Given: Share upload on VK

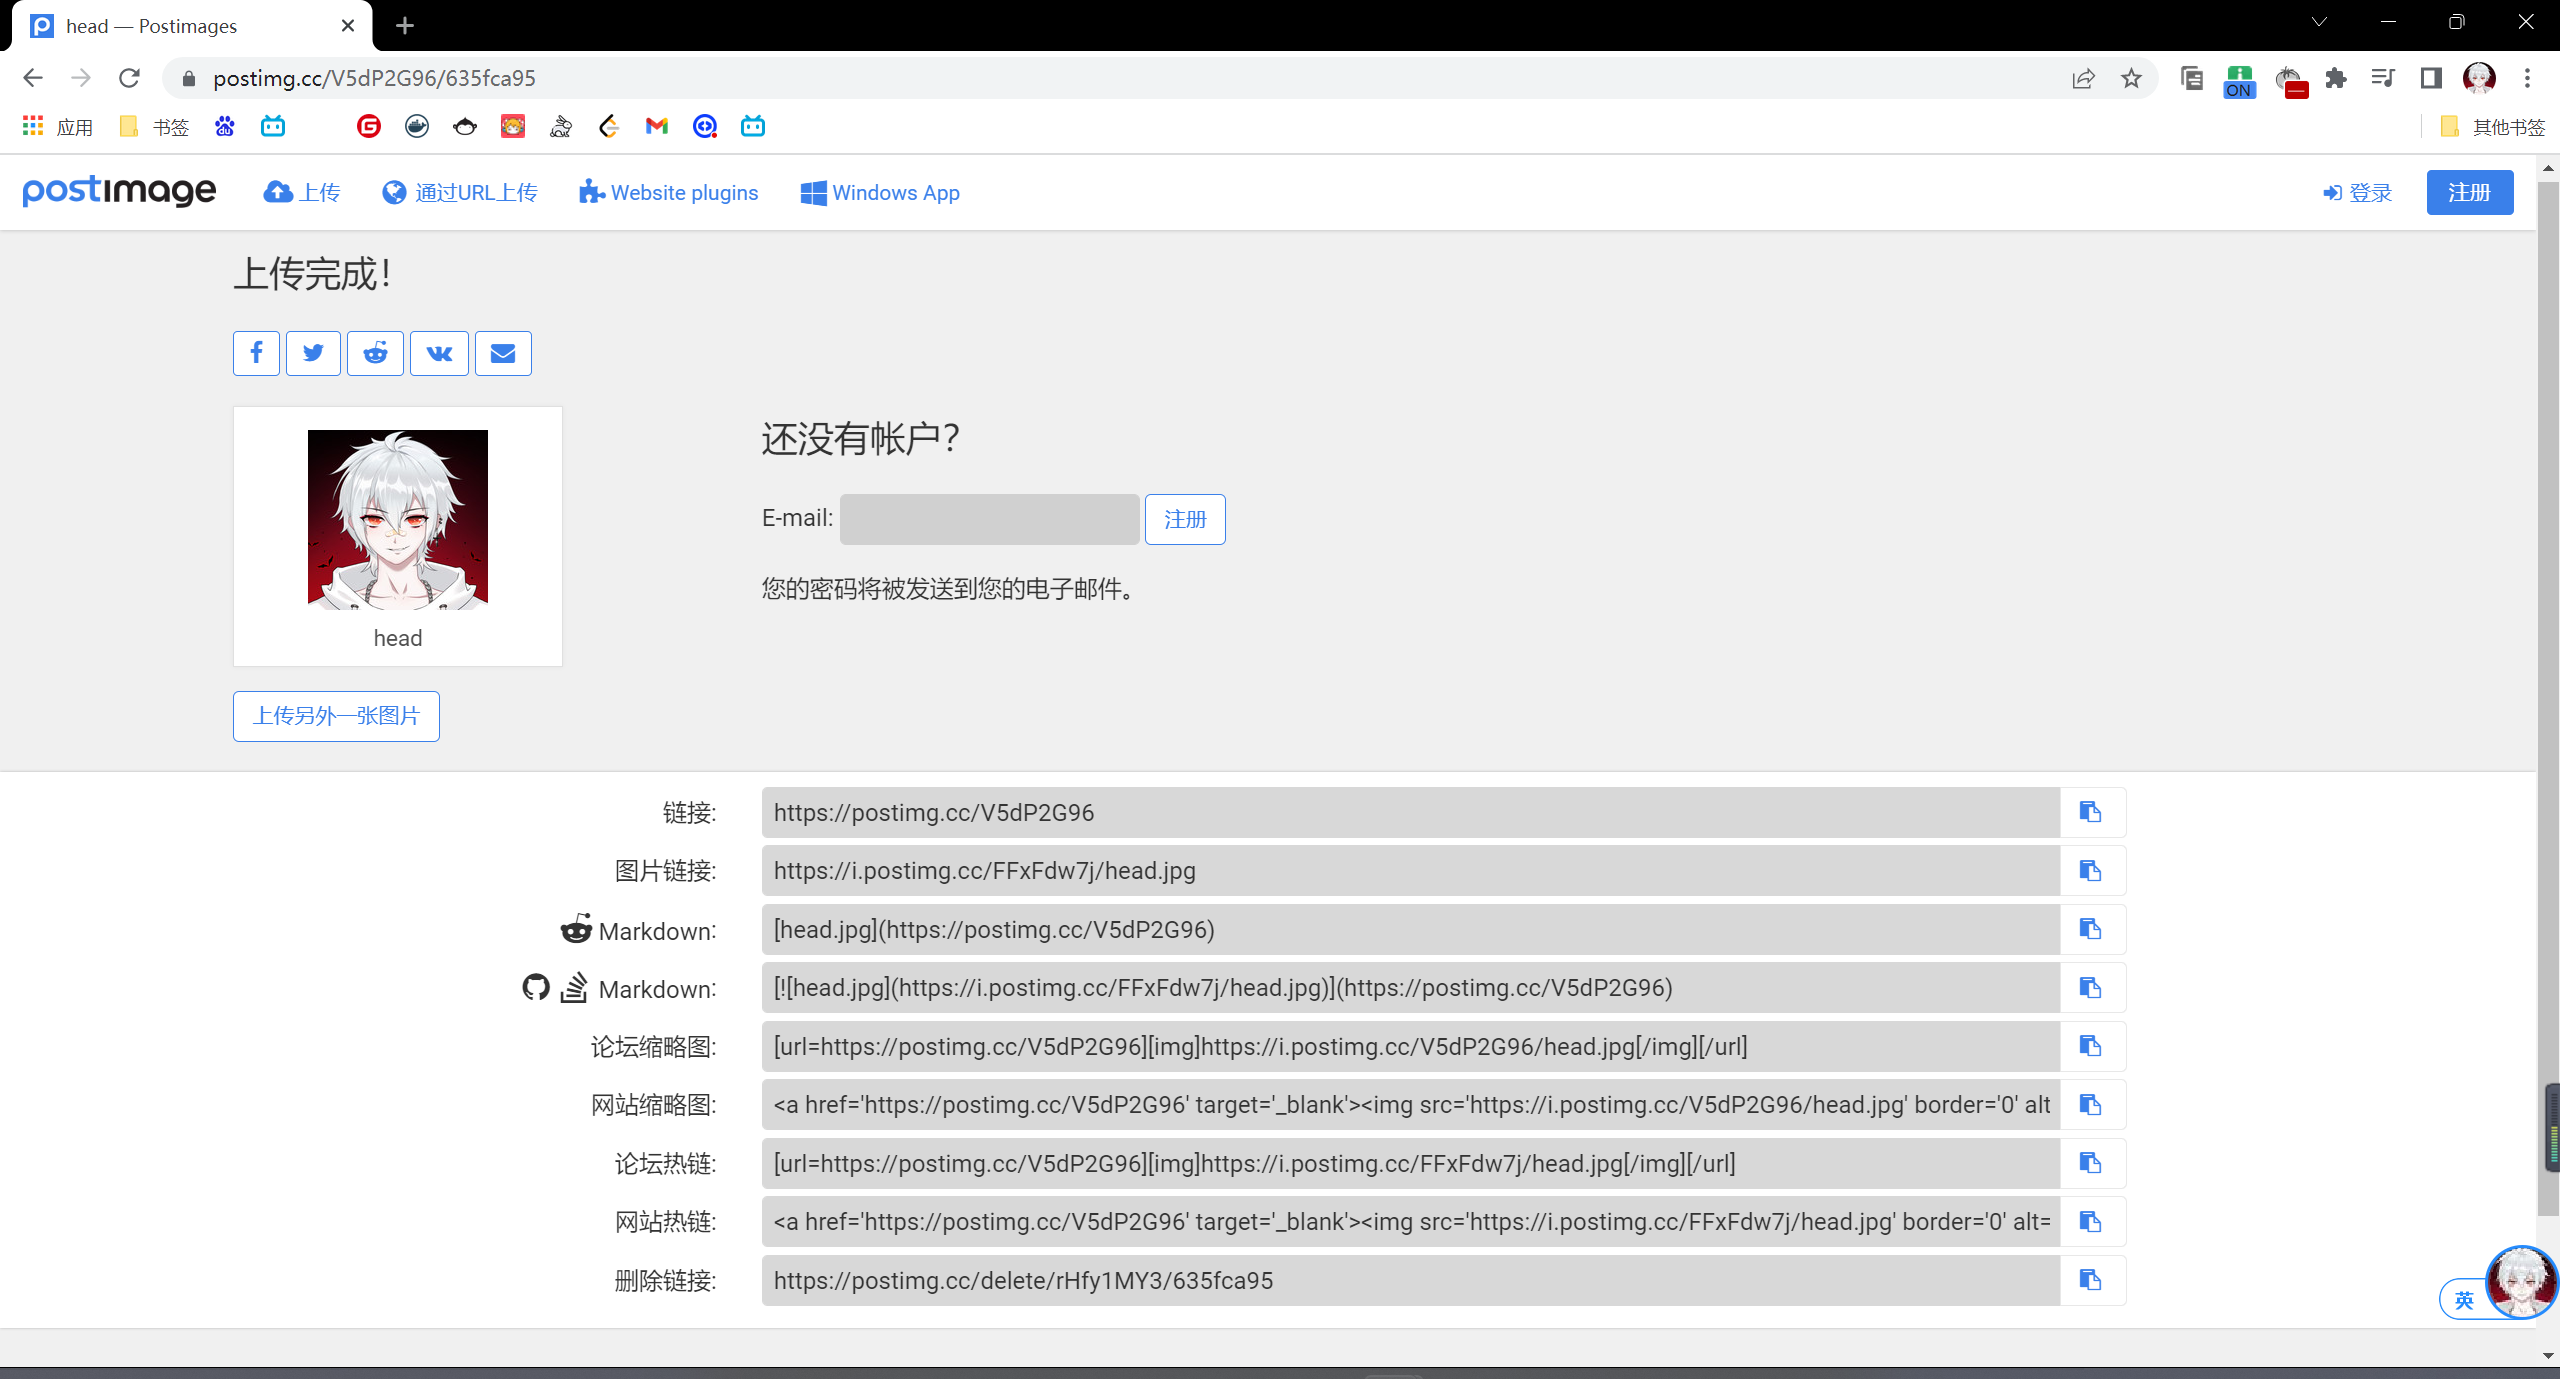Looking at the screenshot, I should coord(439,353).
